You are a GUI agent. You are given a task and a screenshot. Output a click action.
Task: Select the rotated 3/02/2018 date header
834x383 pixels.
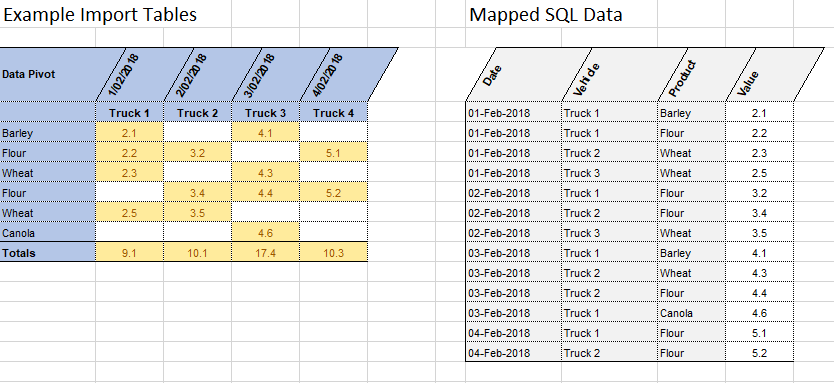point(260,74)
